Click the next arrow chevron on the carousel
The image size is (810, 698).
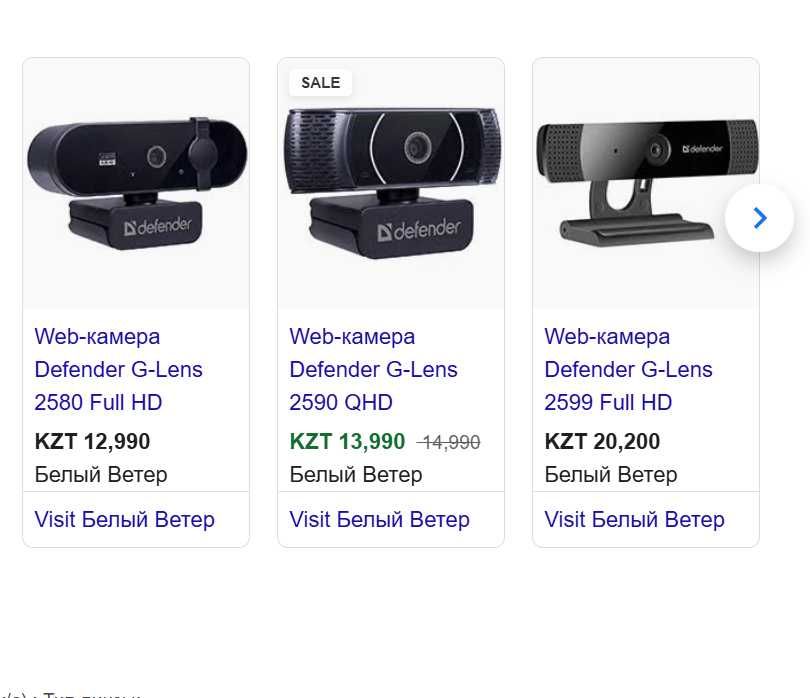tap(759, 217)
